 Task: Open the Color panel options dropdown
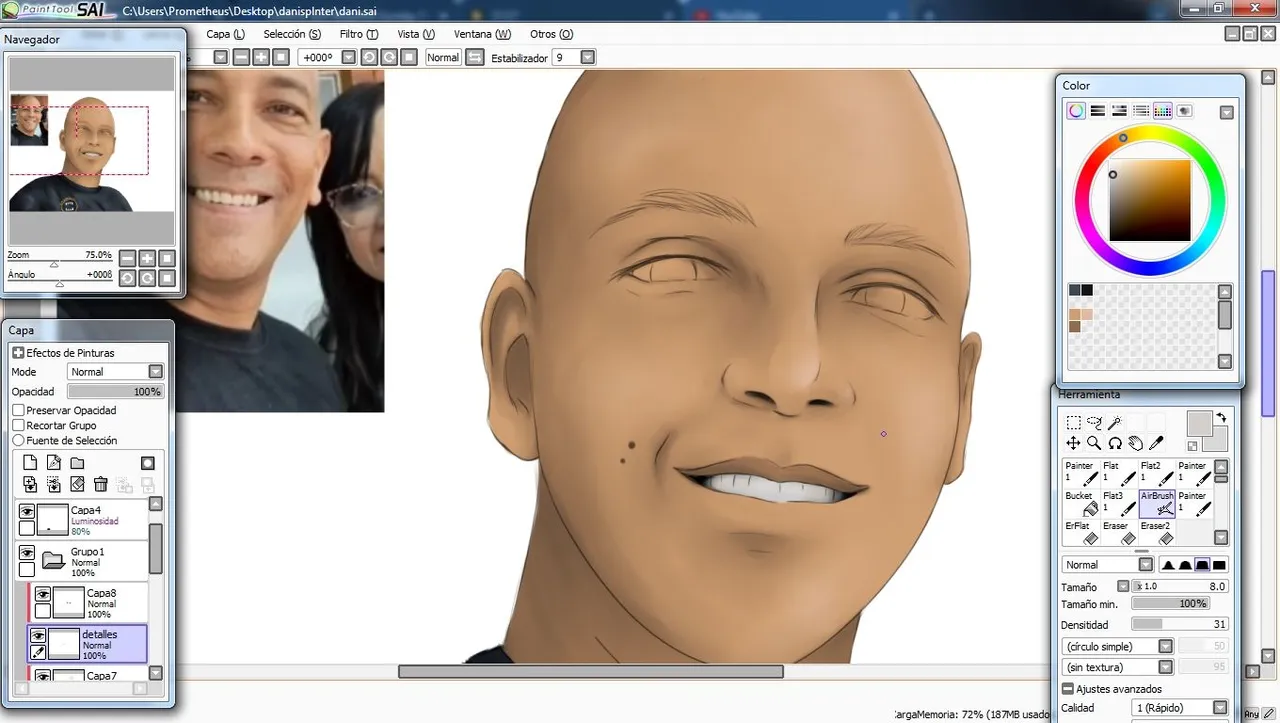pos(1227,112)
